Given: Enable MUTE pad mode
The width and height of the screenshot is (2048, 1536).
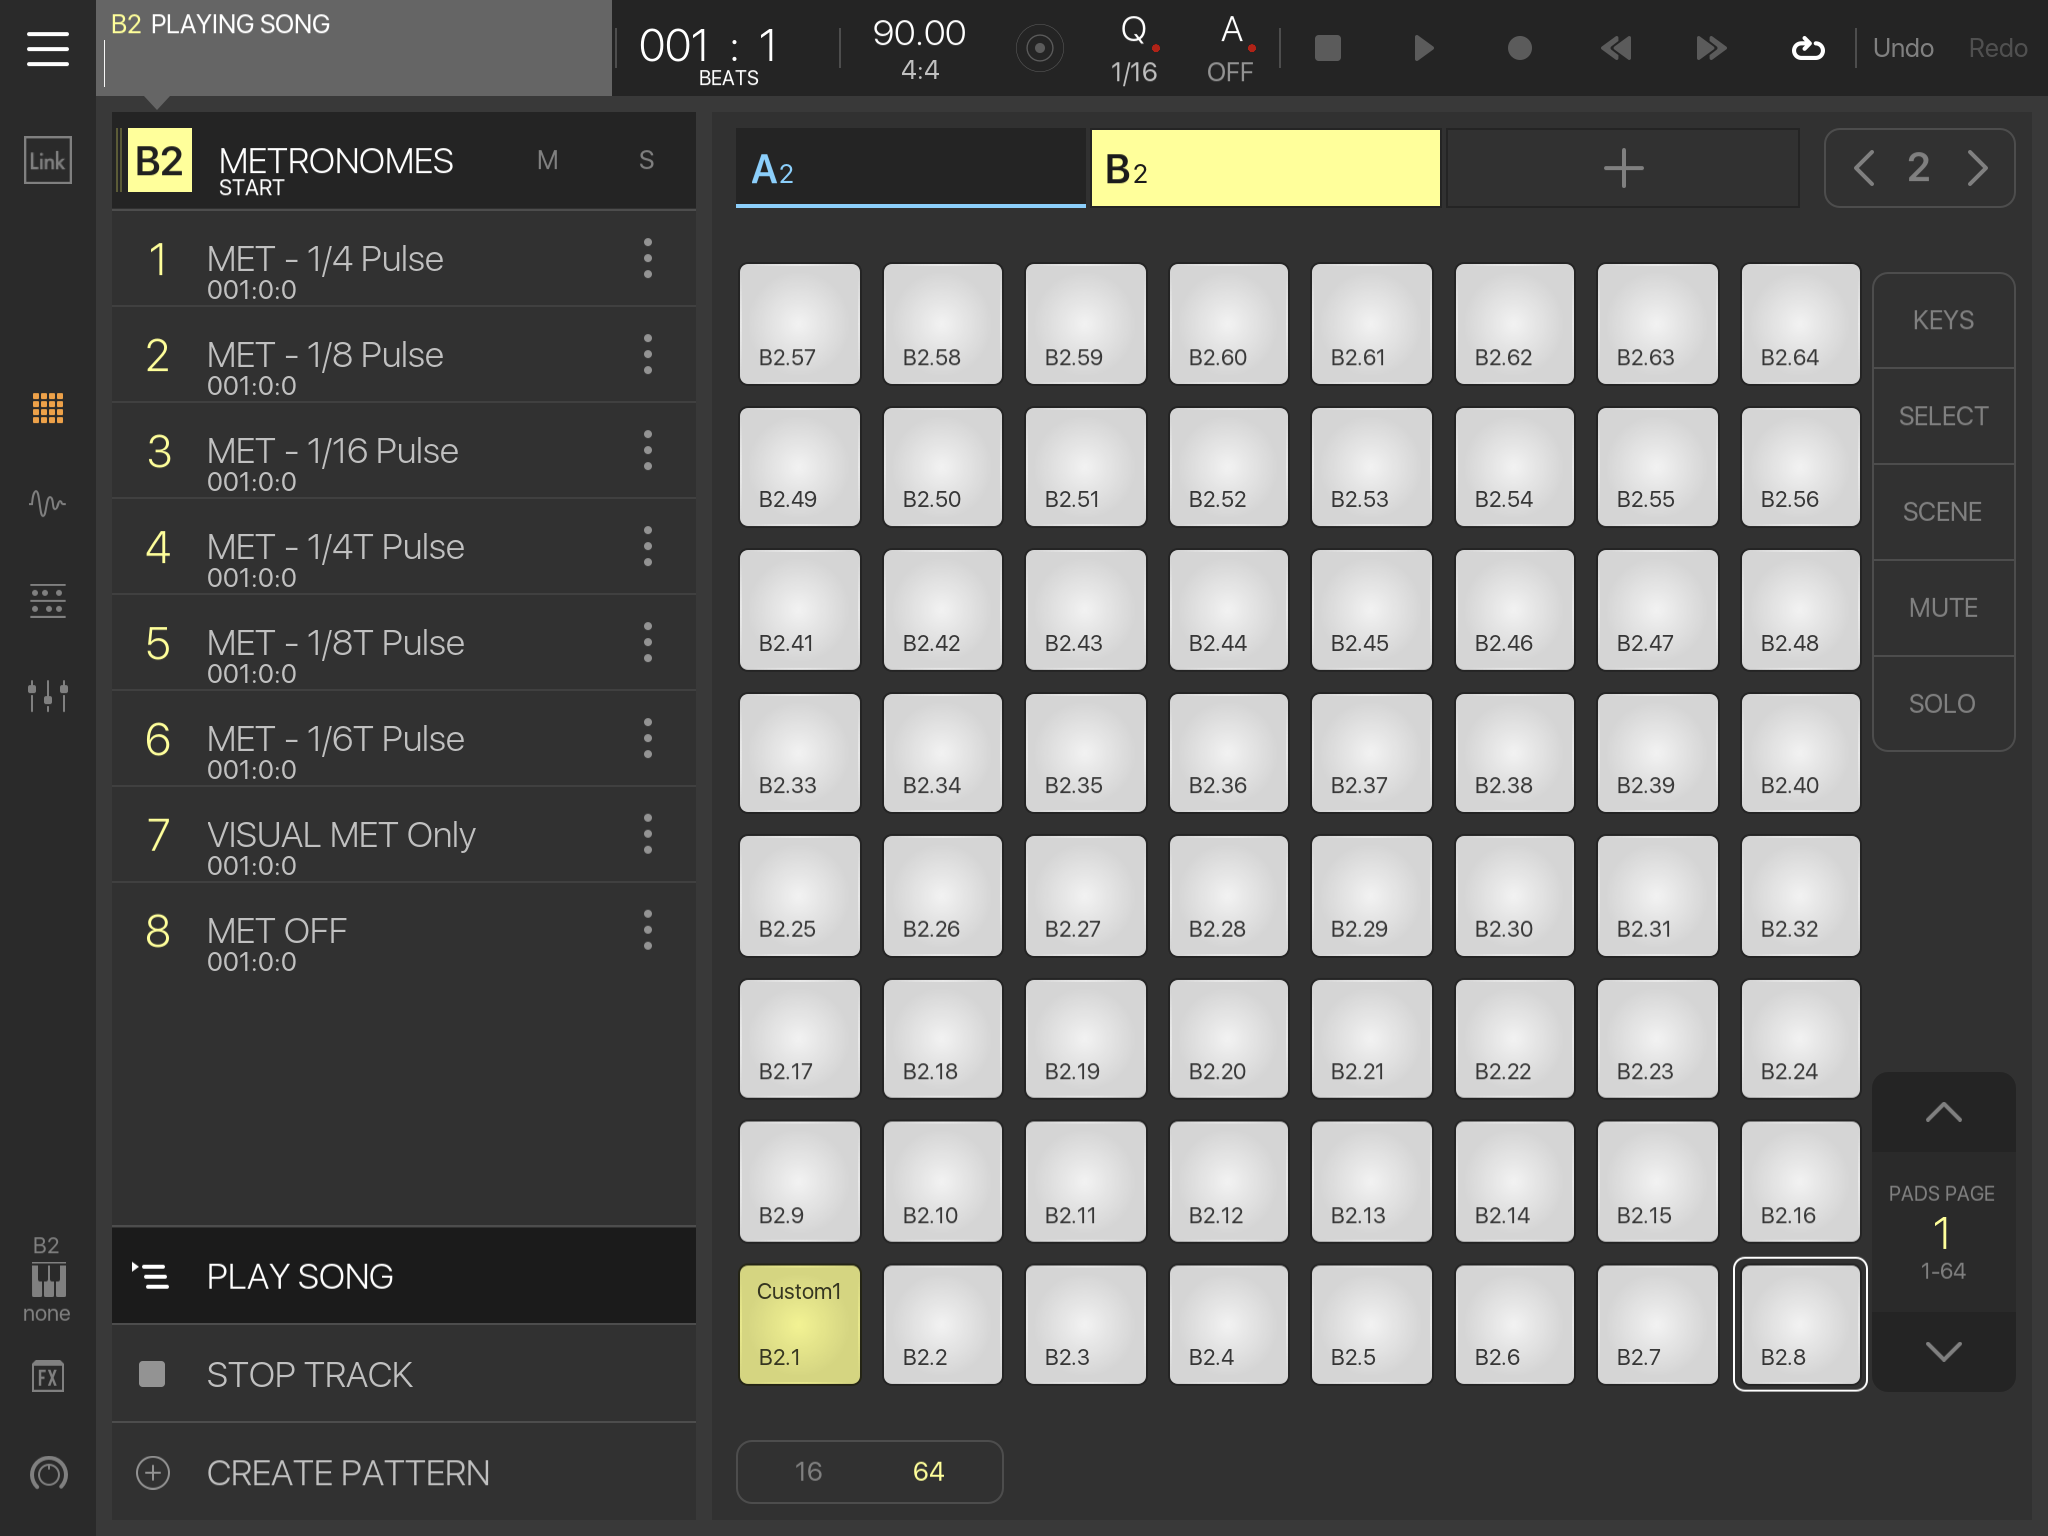Looking at the screenshot, I should [x=1943, y=608].
